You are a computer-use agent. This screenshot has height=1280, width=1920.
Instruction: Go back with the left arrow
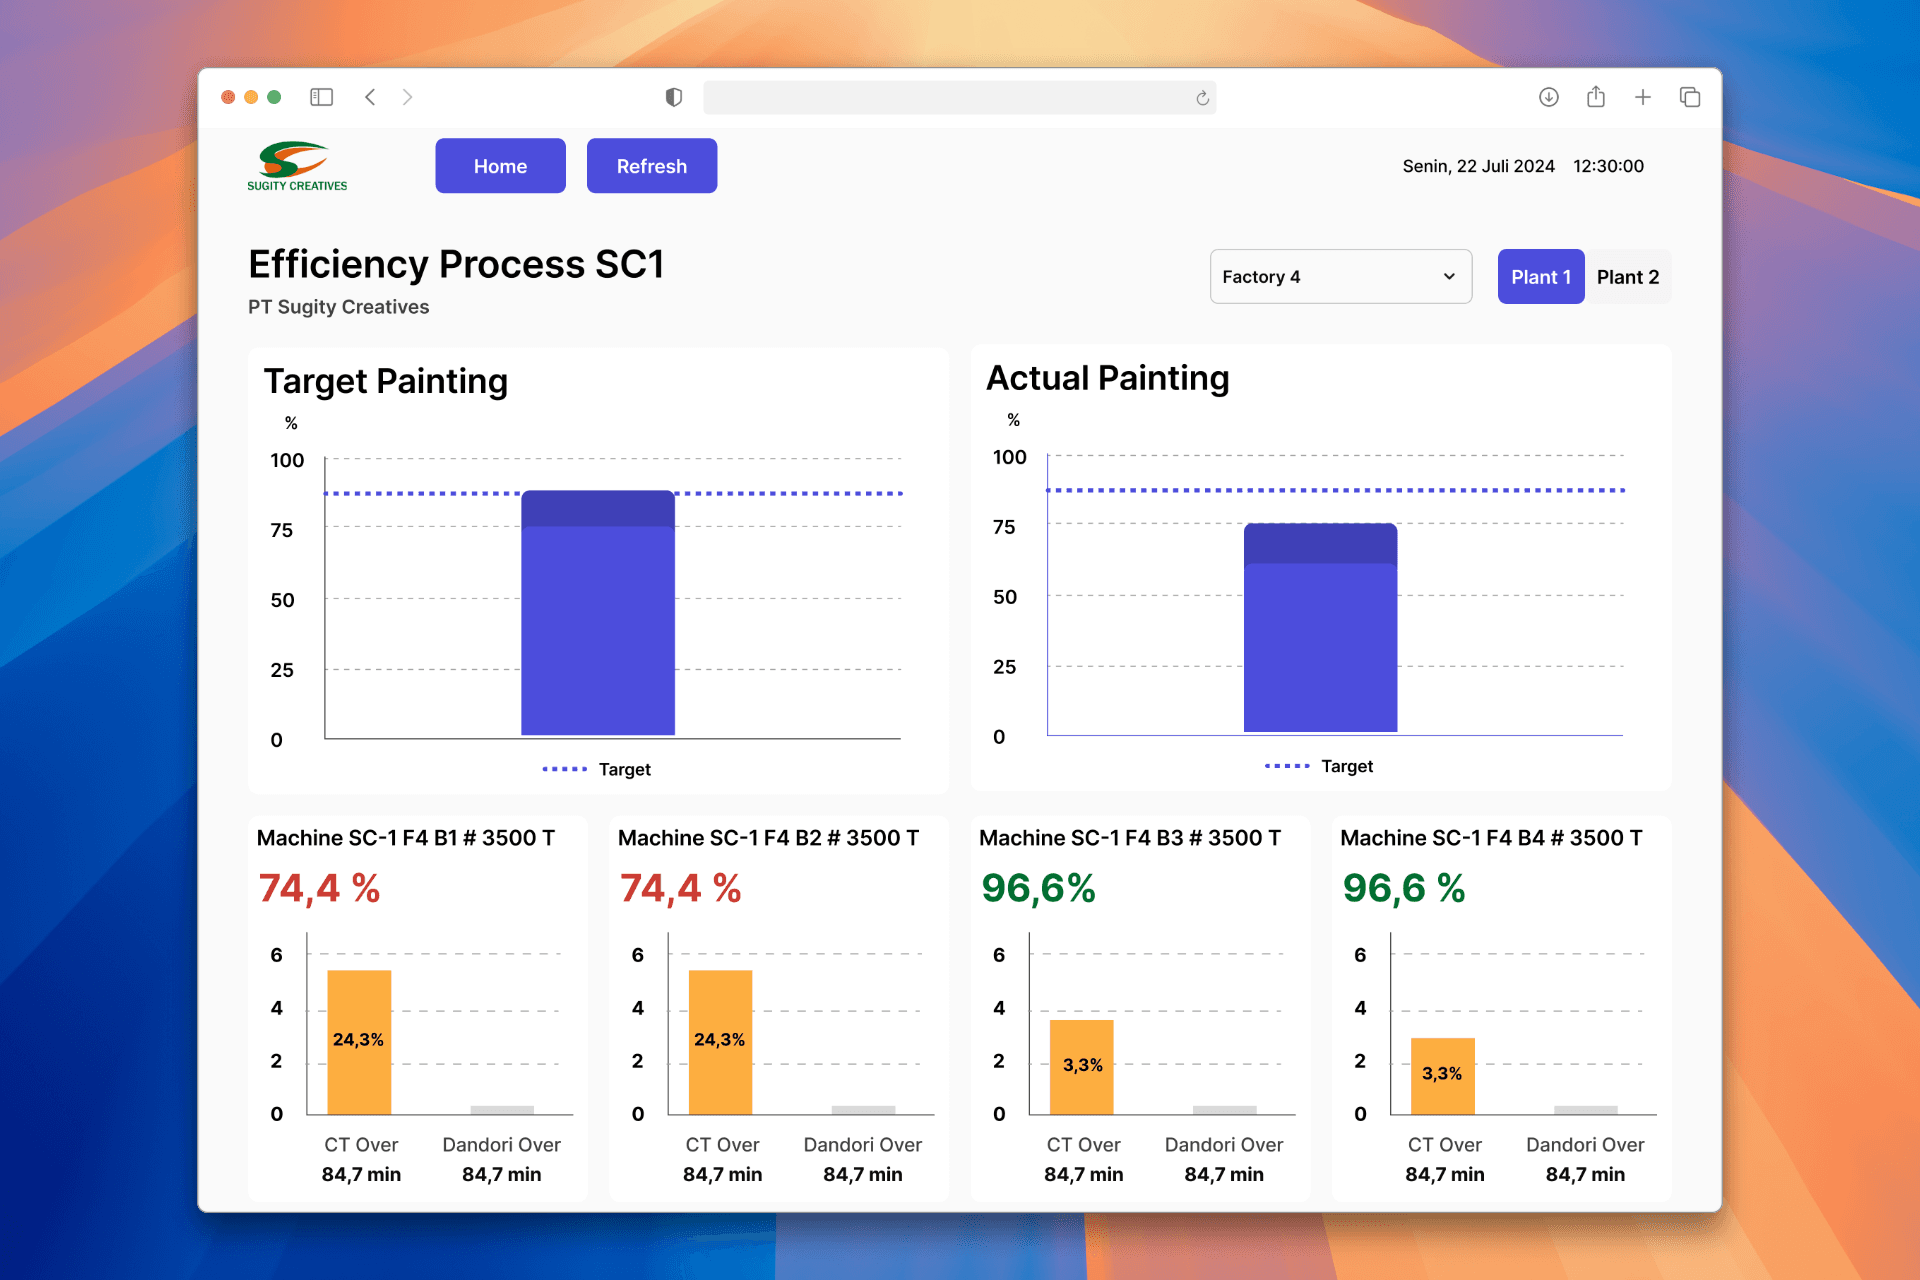370,97
